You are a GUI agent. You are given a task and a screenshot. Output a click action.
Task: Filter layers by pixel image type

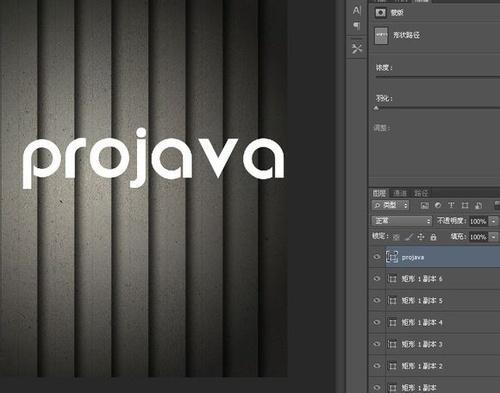coord(425,205)
